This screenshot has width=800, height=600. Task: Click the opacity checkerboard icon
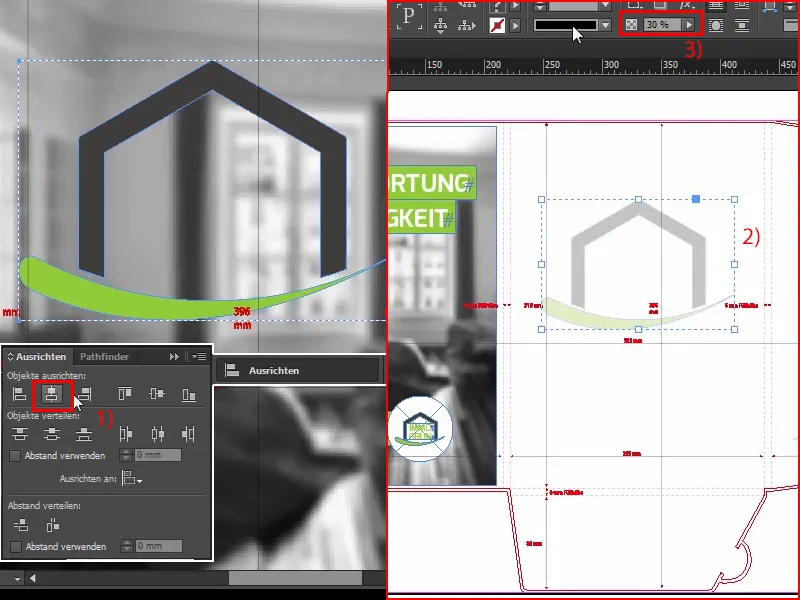click(631, 24)
